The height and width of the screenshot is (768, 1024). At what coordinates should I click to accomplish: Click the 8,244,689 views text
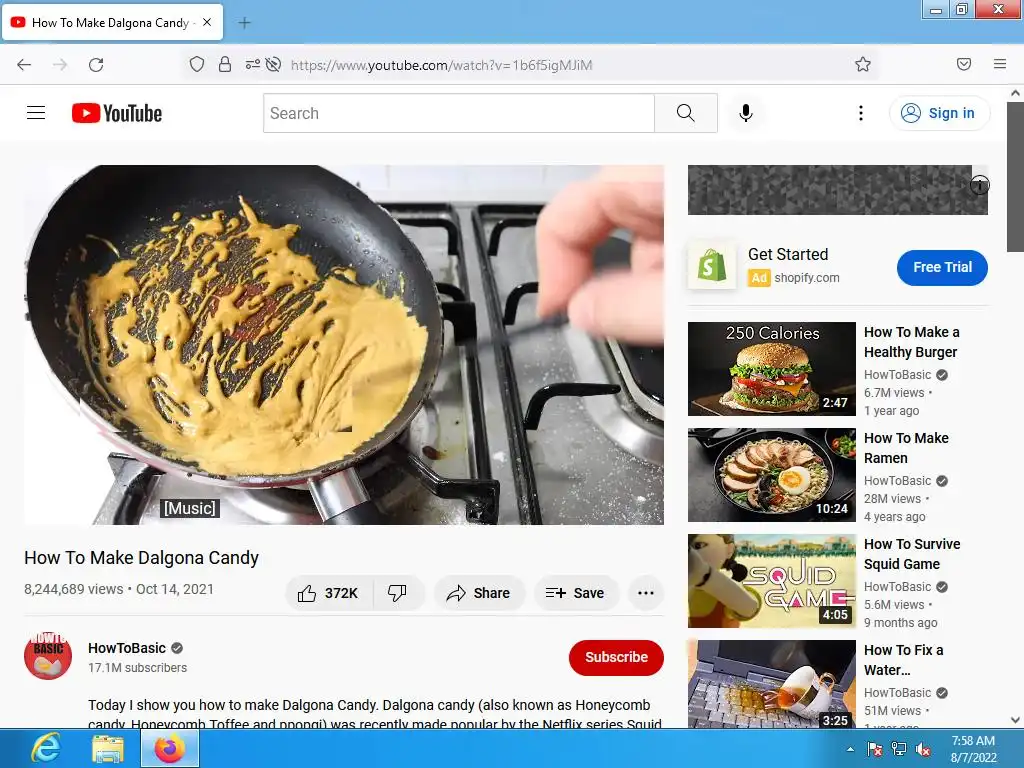(74, 589)
